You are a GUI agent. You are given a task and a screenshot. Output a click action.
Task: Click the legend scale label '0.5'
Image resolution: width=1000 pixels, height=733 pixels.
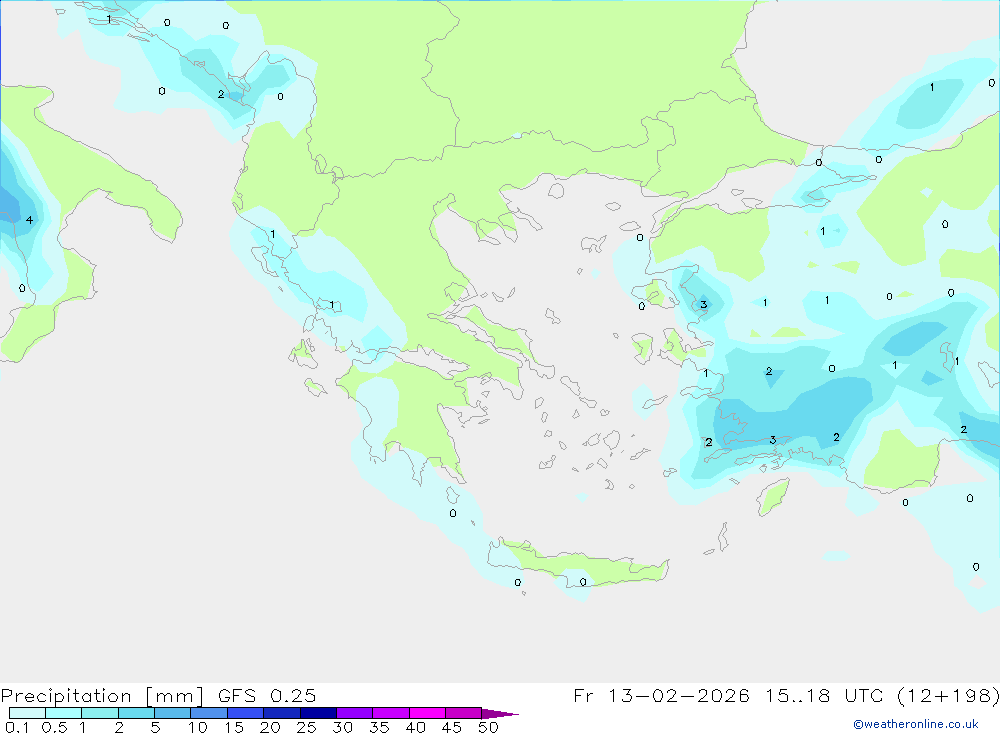pyautogui.click(x=54, y=727)
